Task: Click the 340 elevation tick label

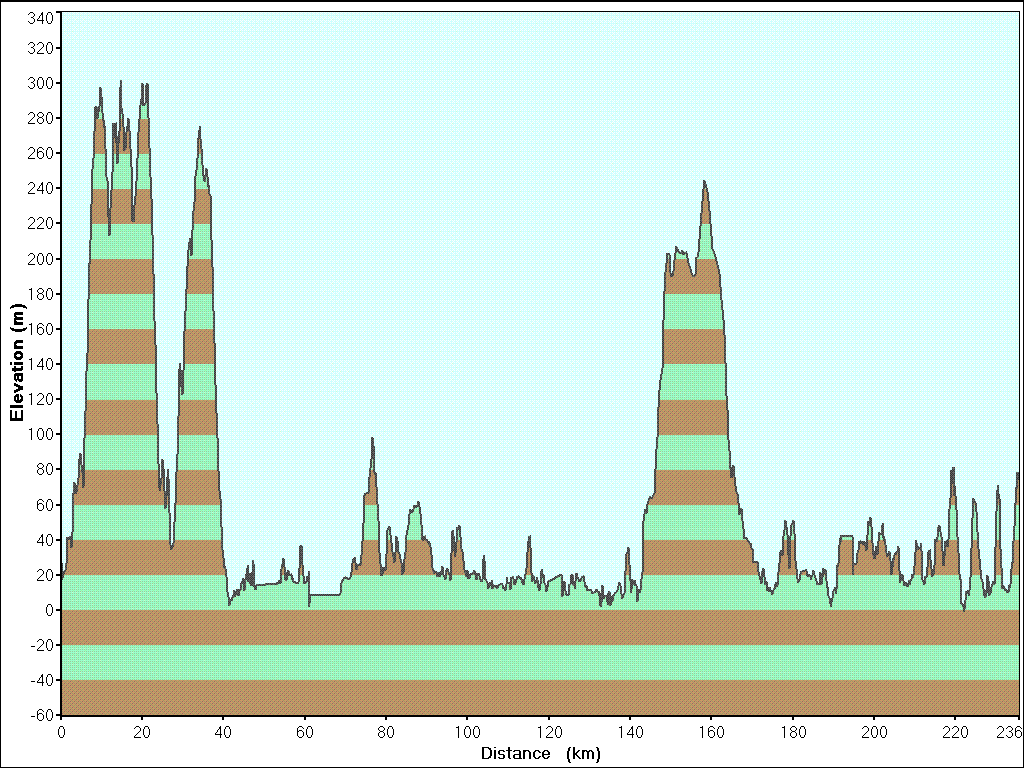Action: coord(40,18)
